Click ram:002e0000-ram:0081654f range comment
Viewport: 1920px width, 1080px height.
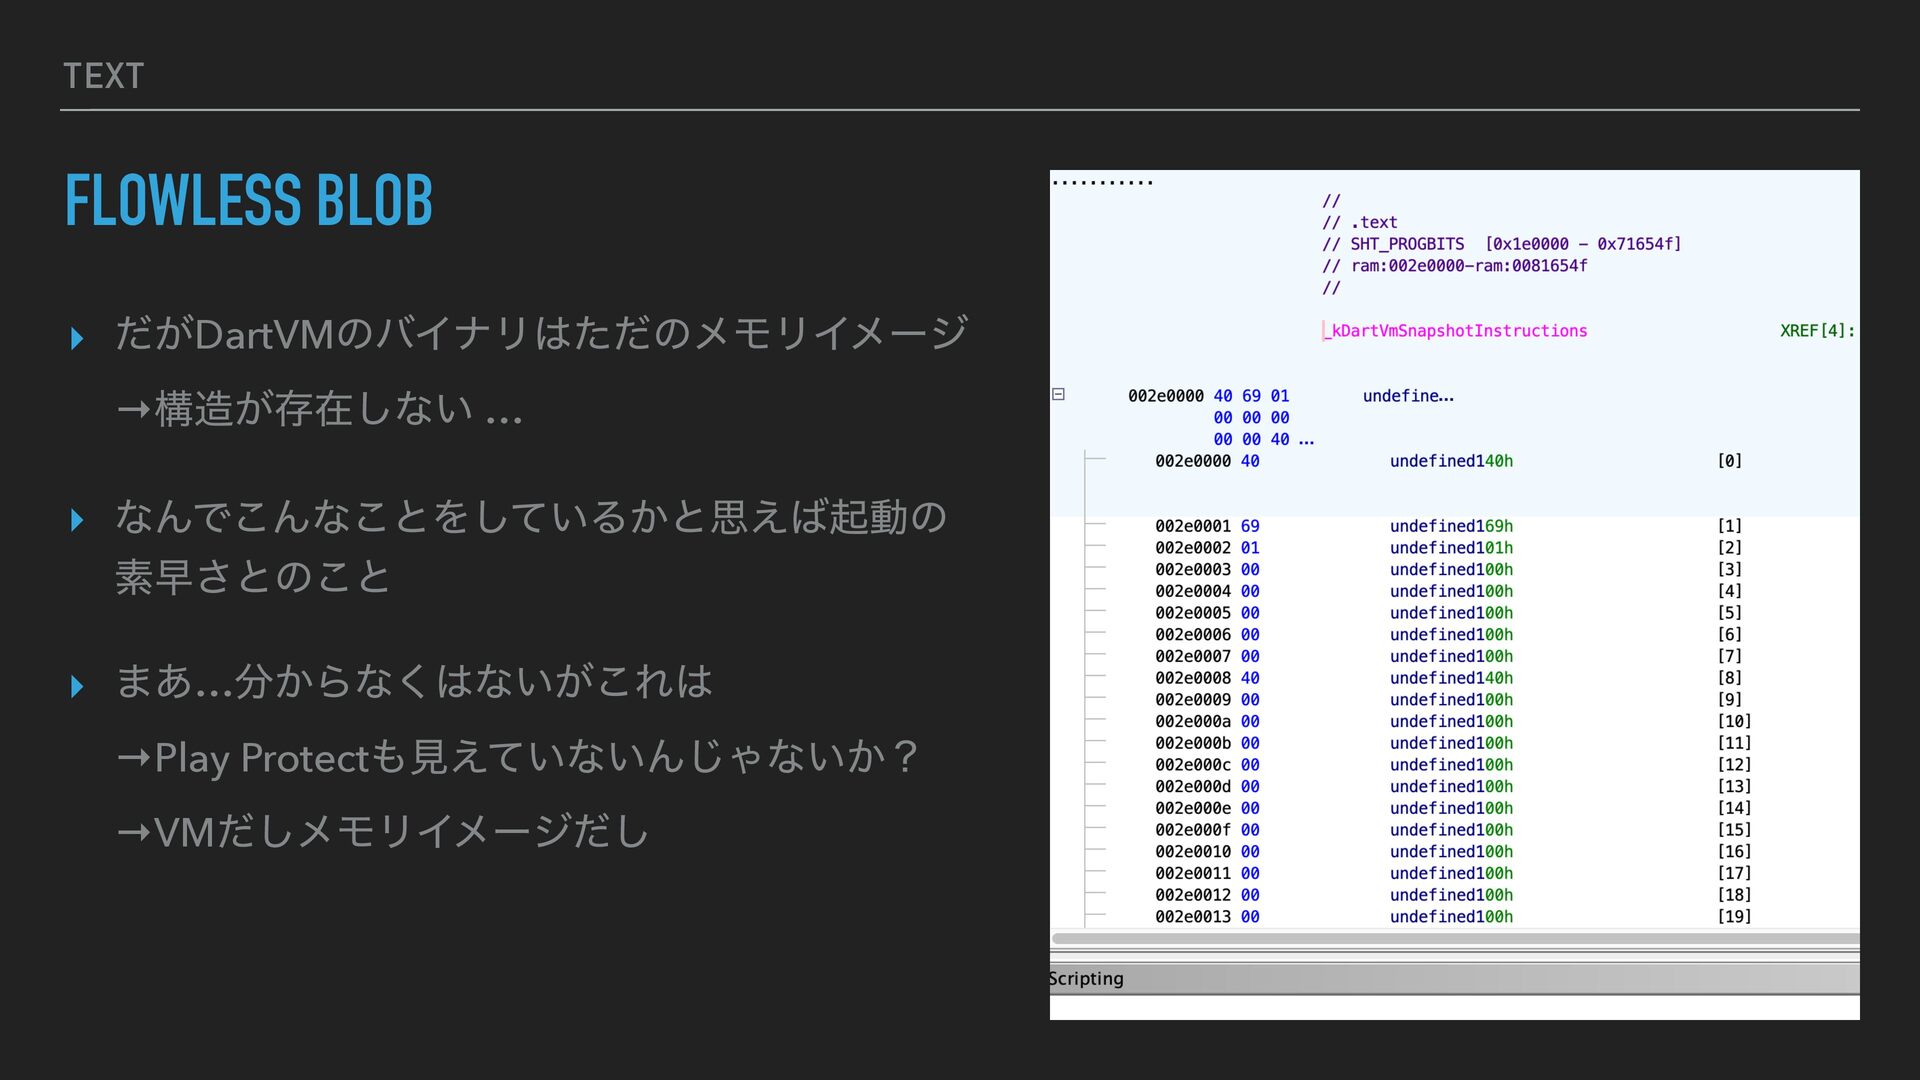pyautogui.click(x=1468, y=266)
